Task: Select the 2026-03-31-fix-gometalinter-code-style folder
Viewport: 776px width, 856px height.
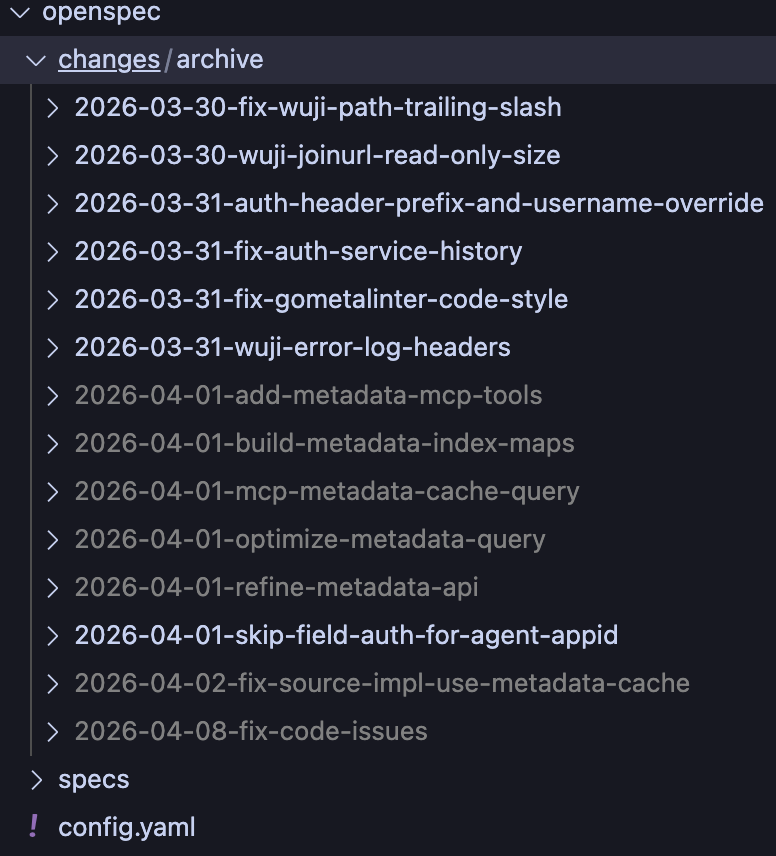Action: [x=321, y=300]
